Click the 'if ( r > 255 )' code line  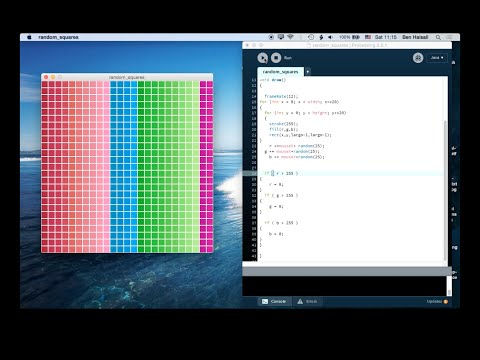pos(281,173)
